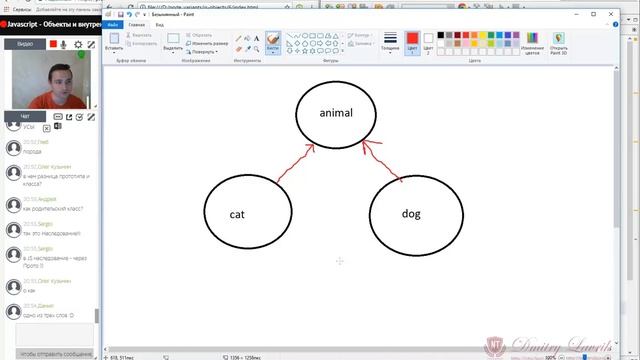Click the Redo arrow in quick access toolbar

click(138, 14)
